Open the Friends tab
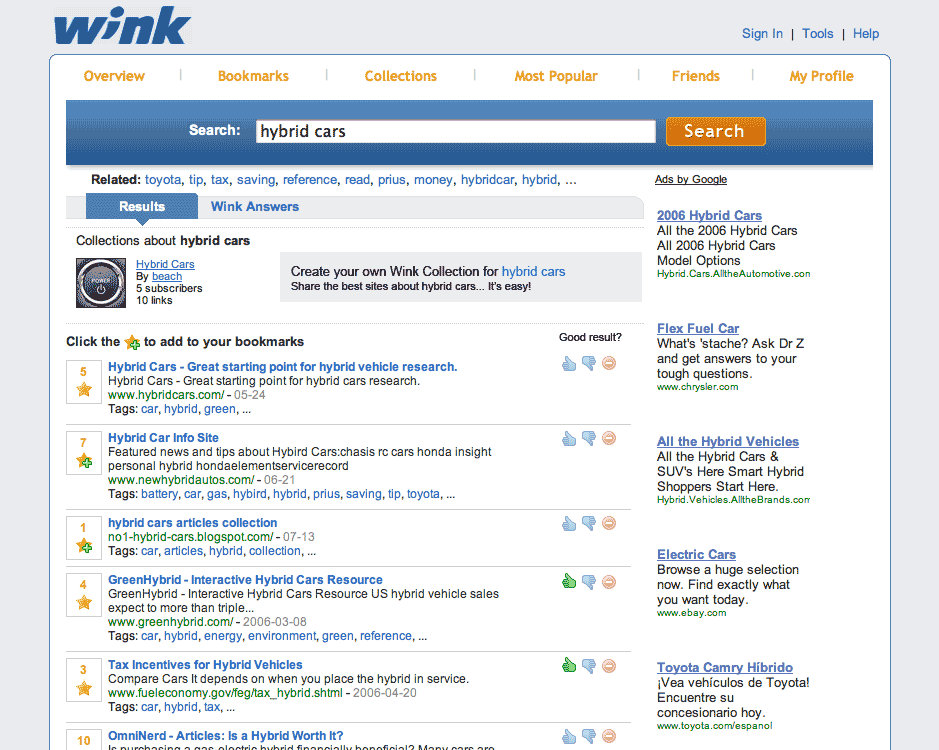The width and height of the screenshot is (939, 750). [695, 76]
